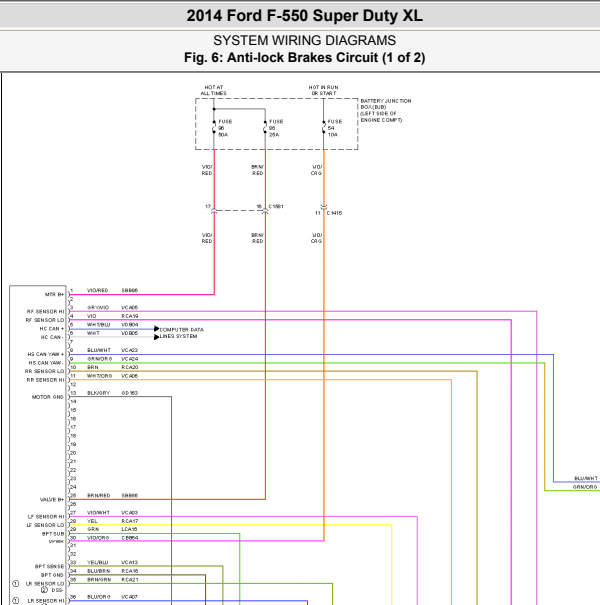Click the 'GRN' wire color on pin 29
Viewport: 600px width, 605px height.
click(x=93, y=529)
